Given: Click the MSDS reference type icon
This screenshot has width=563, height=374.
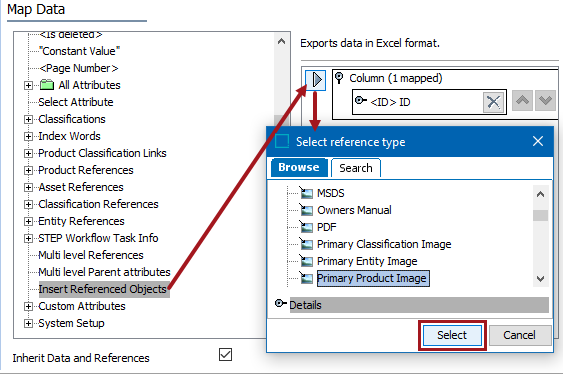Looking at the screenshot, I should [306, 193].
